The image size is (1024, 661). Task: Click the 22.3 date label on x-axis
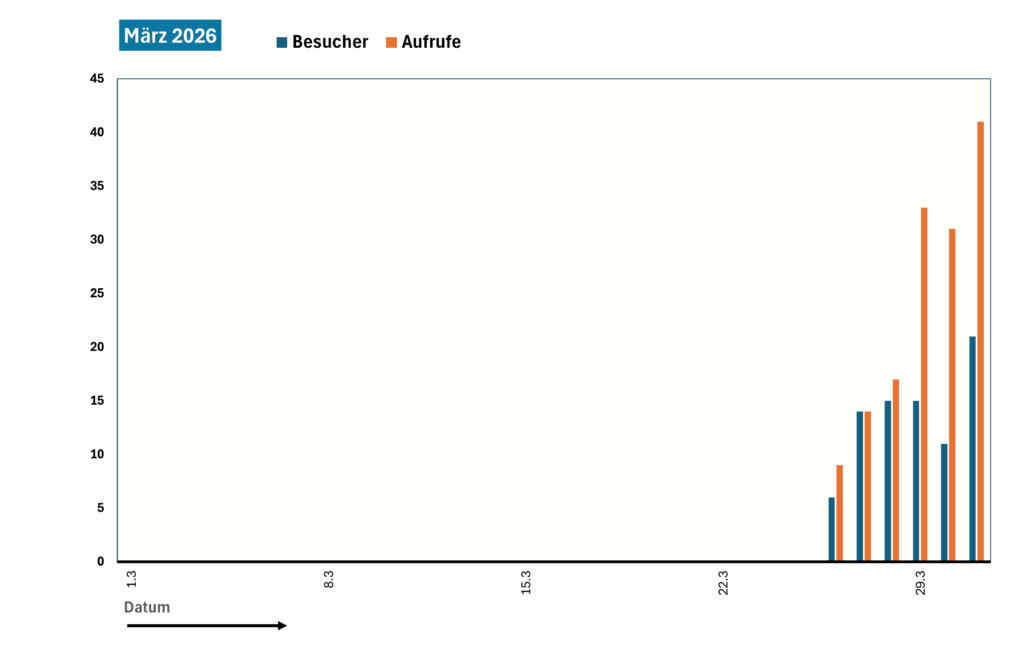click(x=723, y=581)
